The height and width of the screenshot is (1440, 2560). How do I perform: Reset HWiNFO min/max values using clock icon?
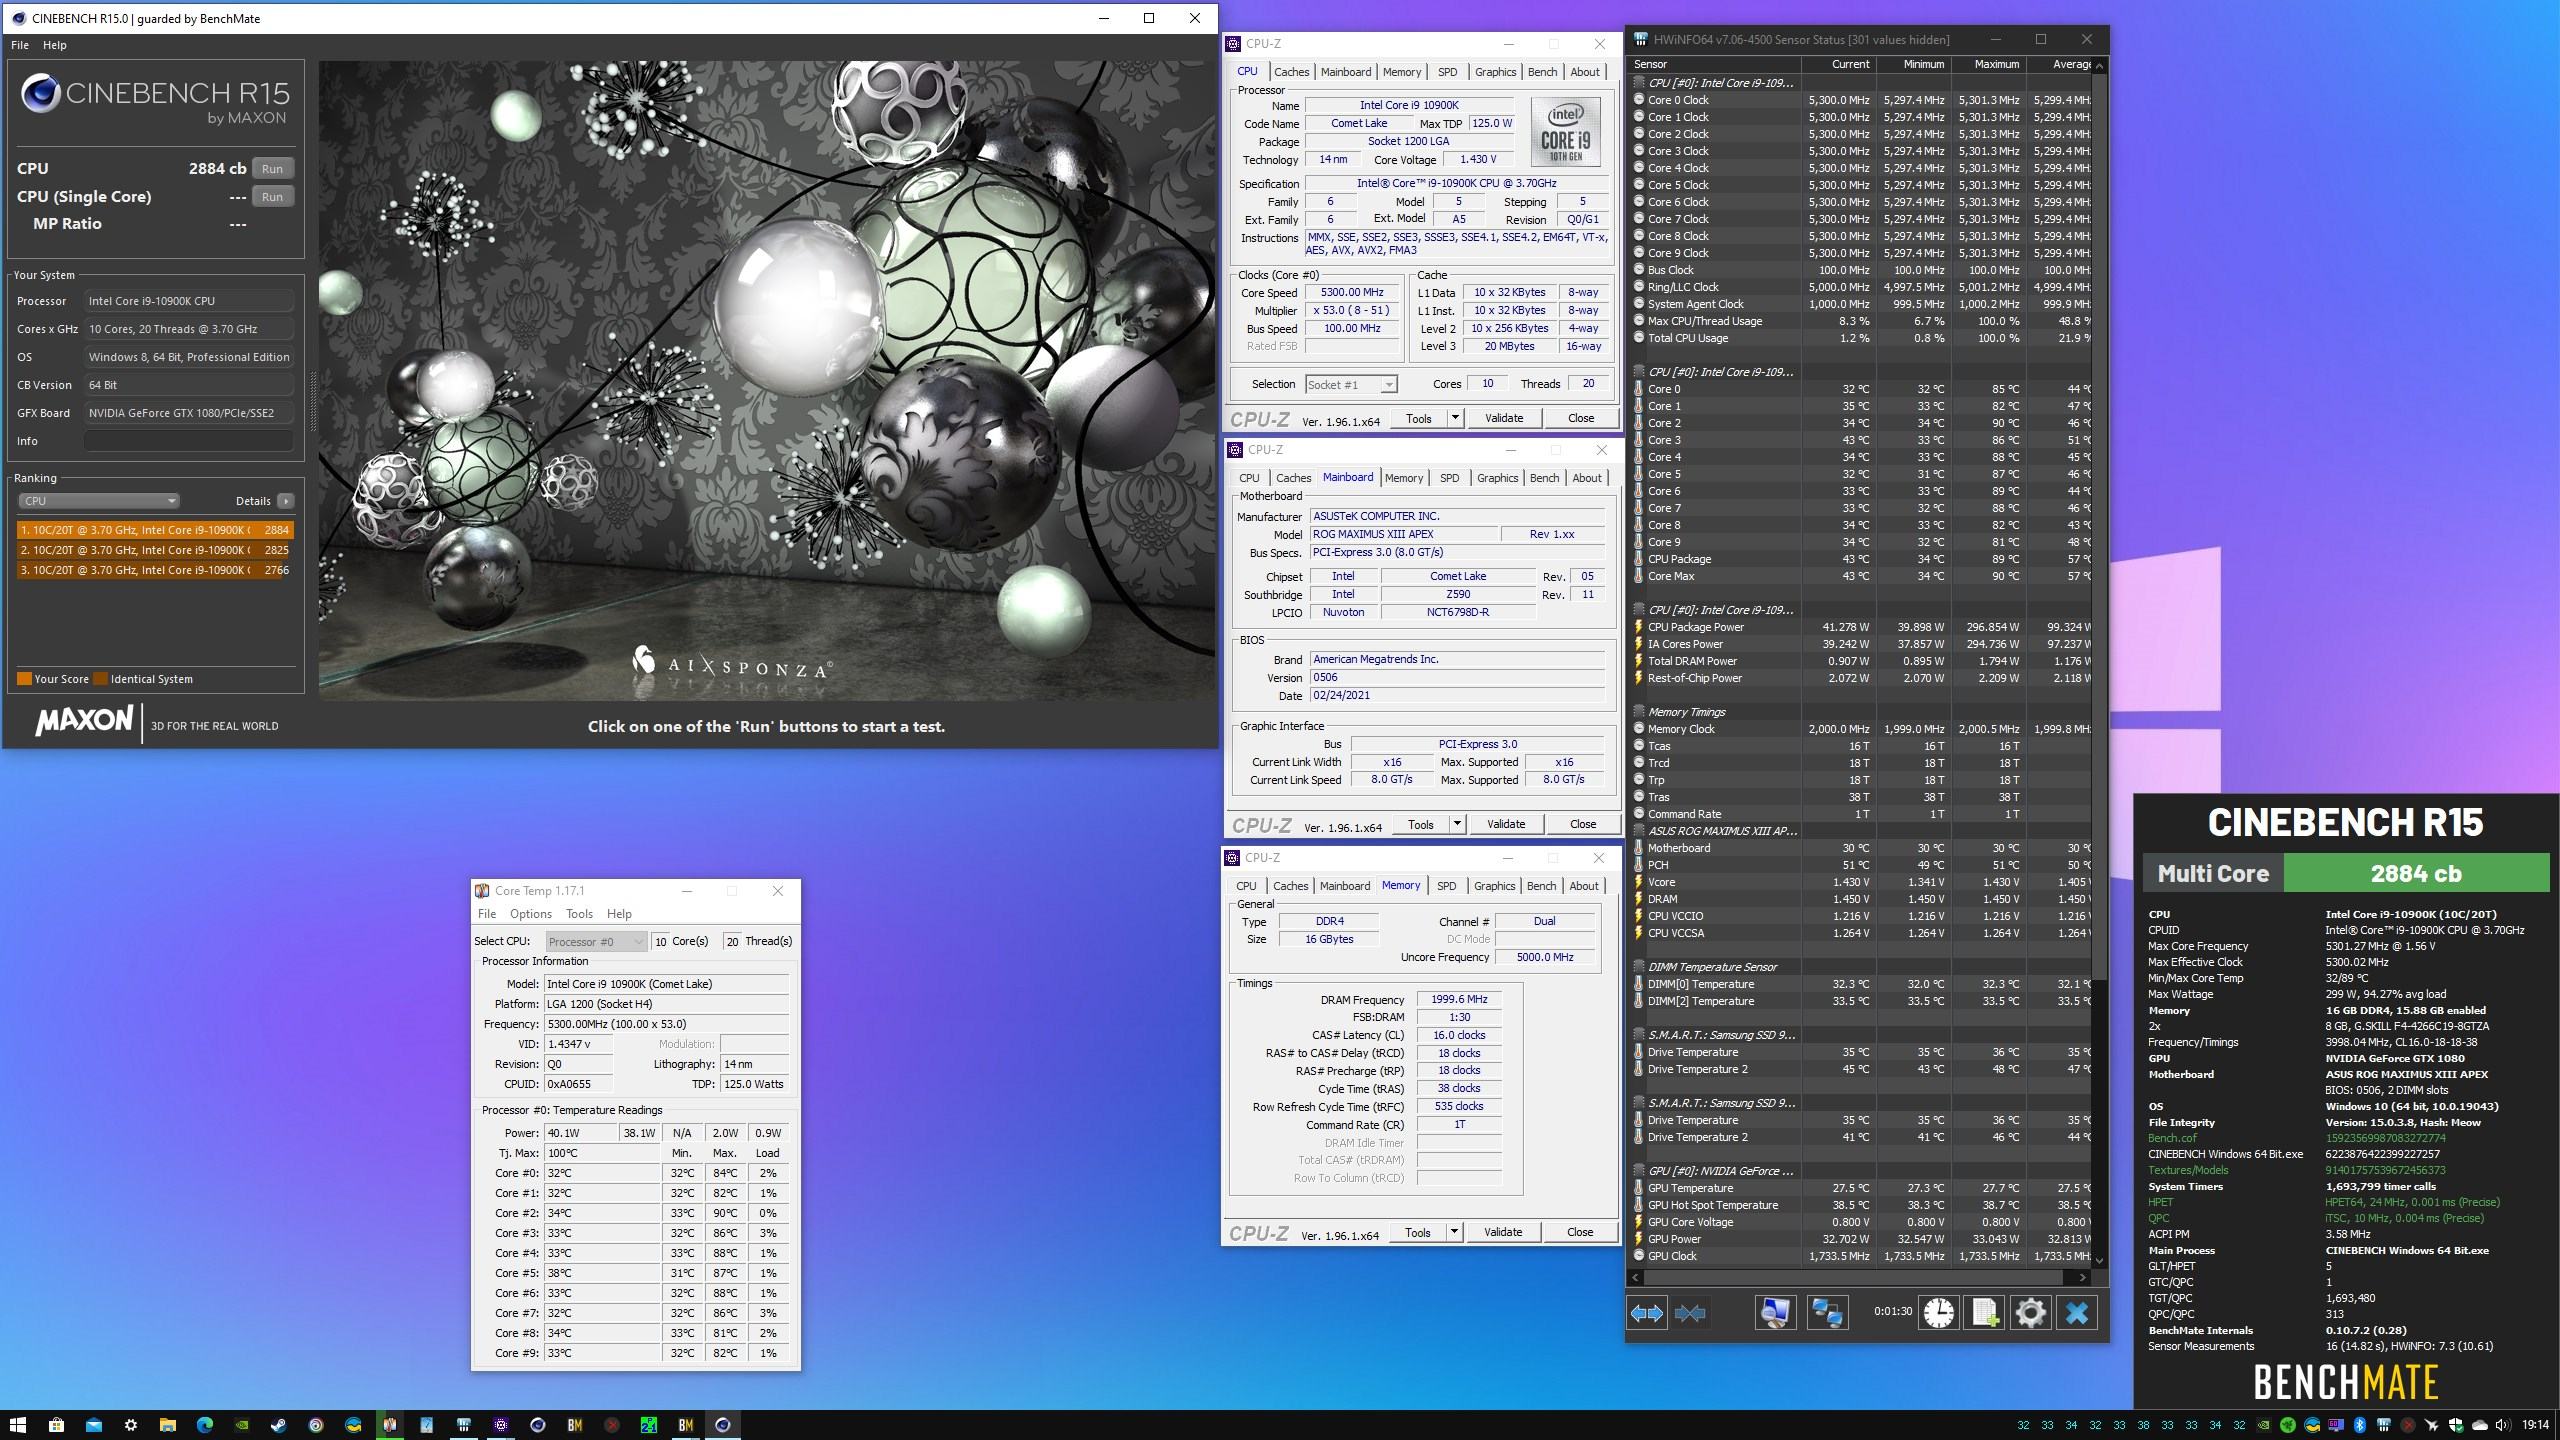[1938, 1313]
